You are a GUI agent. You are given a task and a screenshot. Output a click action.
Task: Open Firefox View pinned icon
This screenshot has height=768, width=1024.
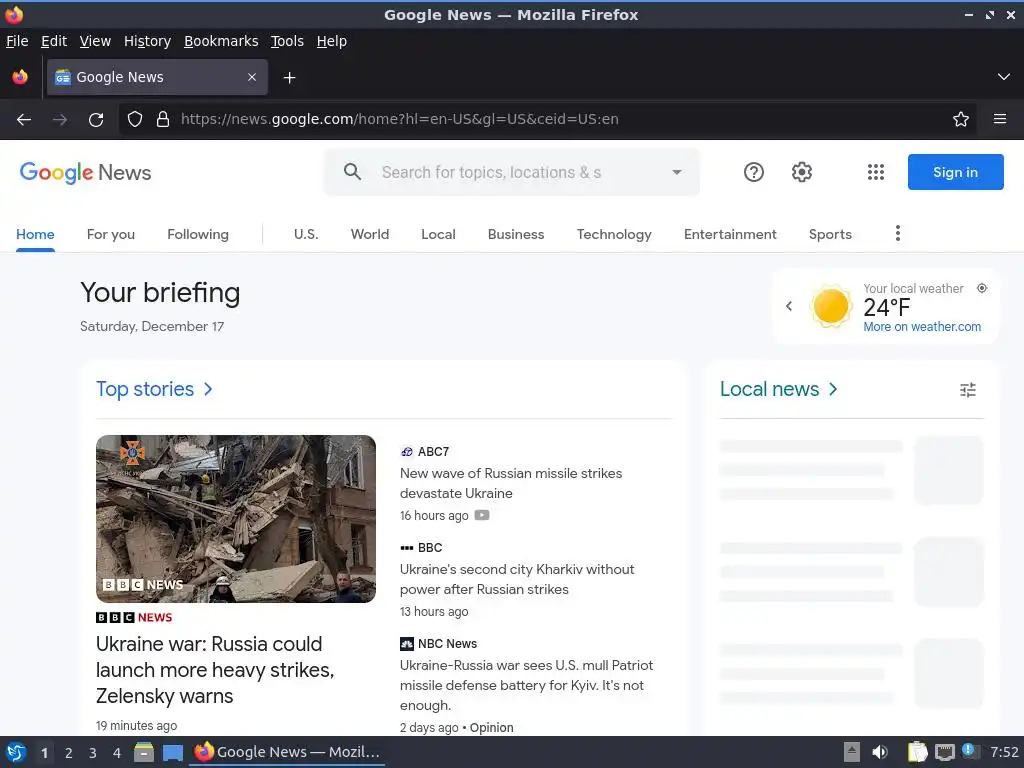(20, 77)
